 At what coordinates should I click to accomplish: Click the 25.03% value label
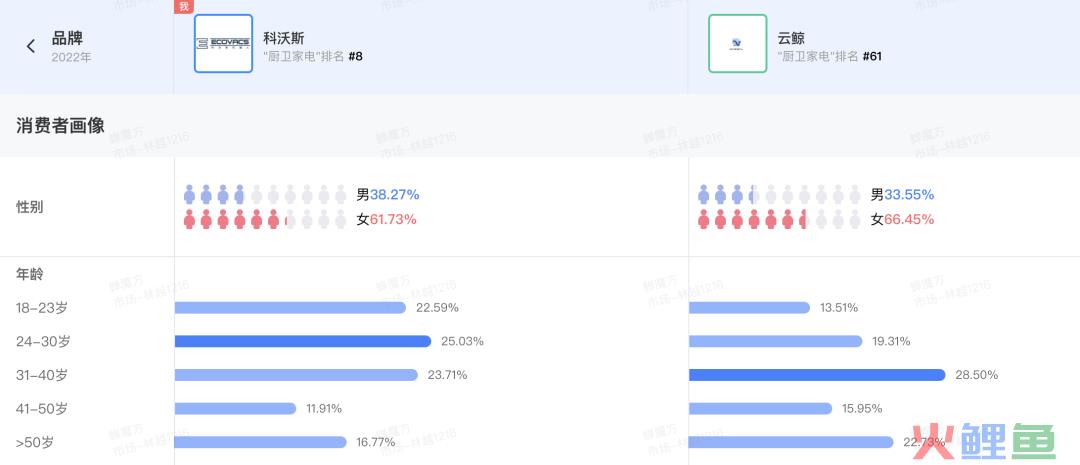click(x=462, y=342)
